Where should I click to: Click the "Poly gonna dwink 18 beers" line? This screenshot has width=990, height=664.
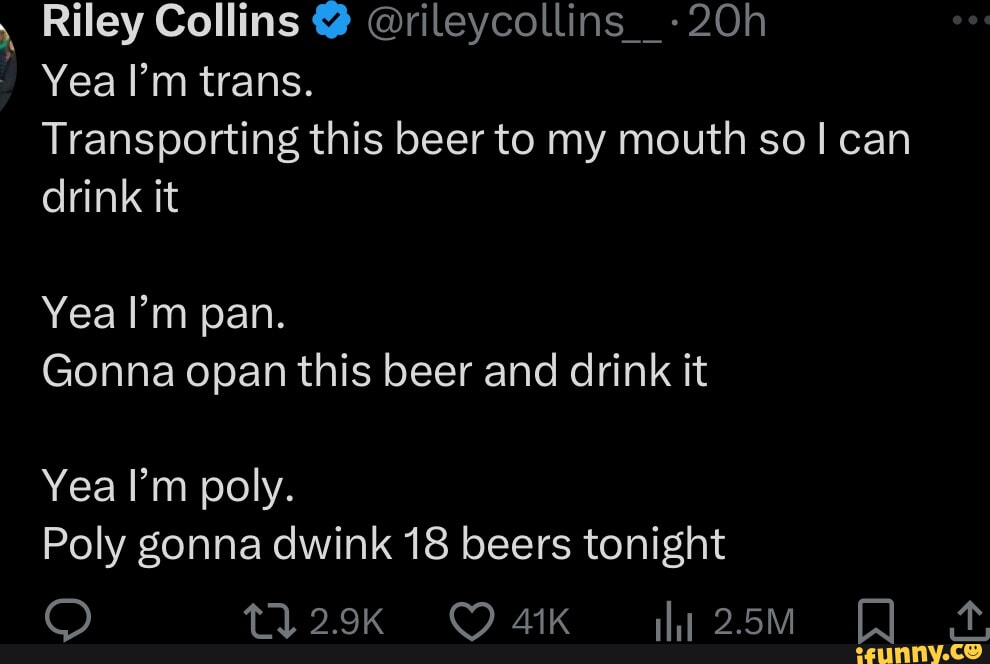click(383, 544)
